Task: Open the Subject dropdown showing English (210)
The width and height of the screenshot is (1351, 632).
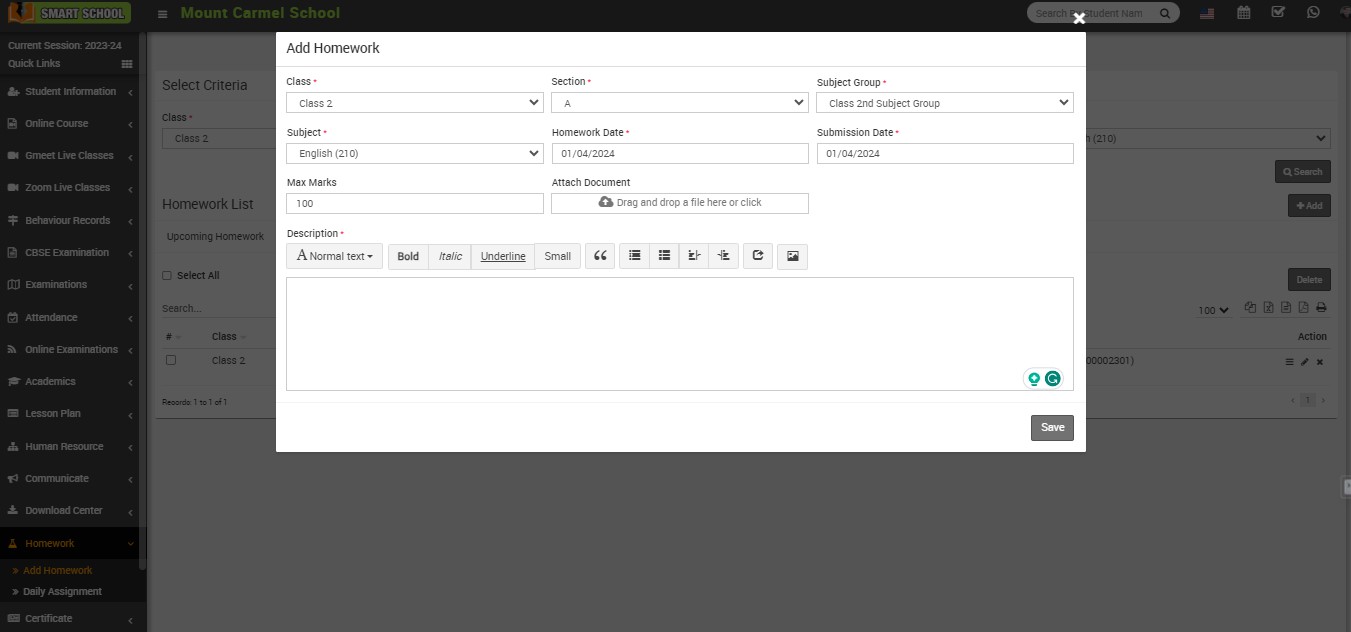Action: [x=414, y=153]
